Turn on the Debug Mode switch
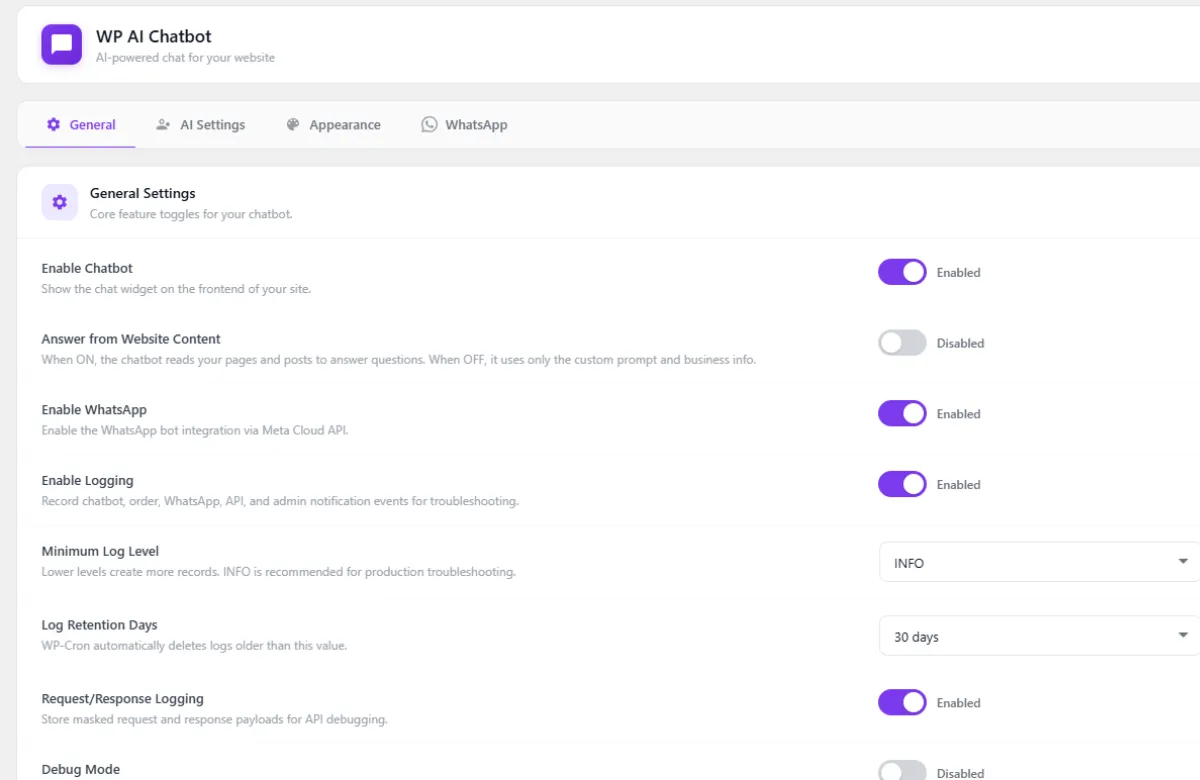The image size is (1200, 780). (x=902, y=771)
